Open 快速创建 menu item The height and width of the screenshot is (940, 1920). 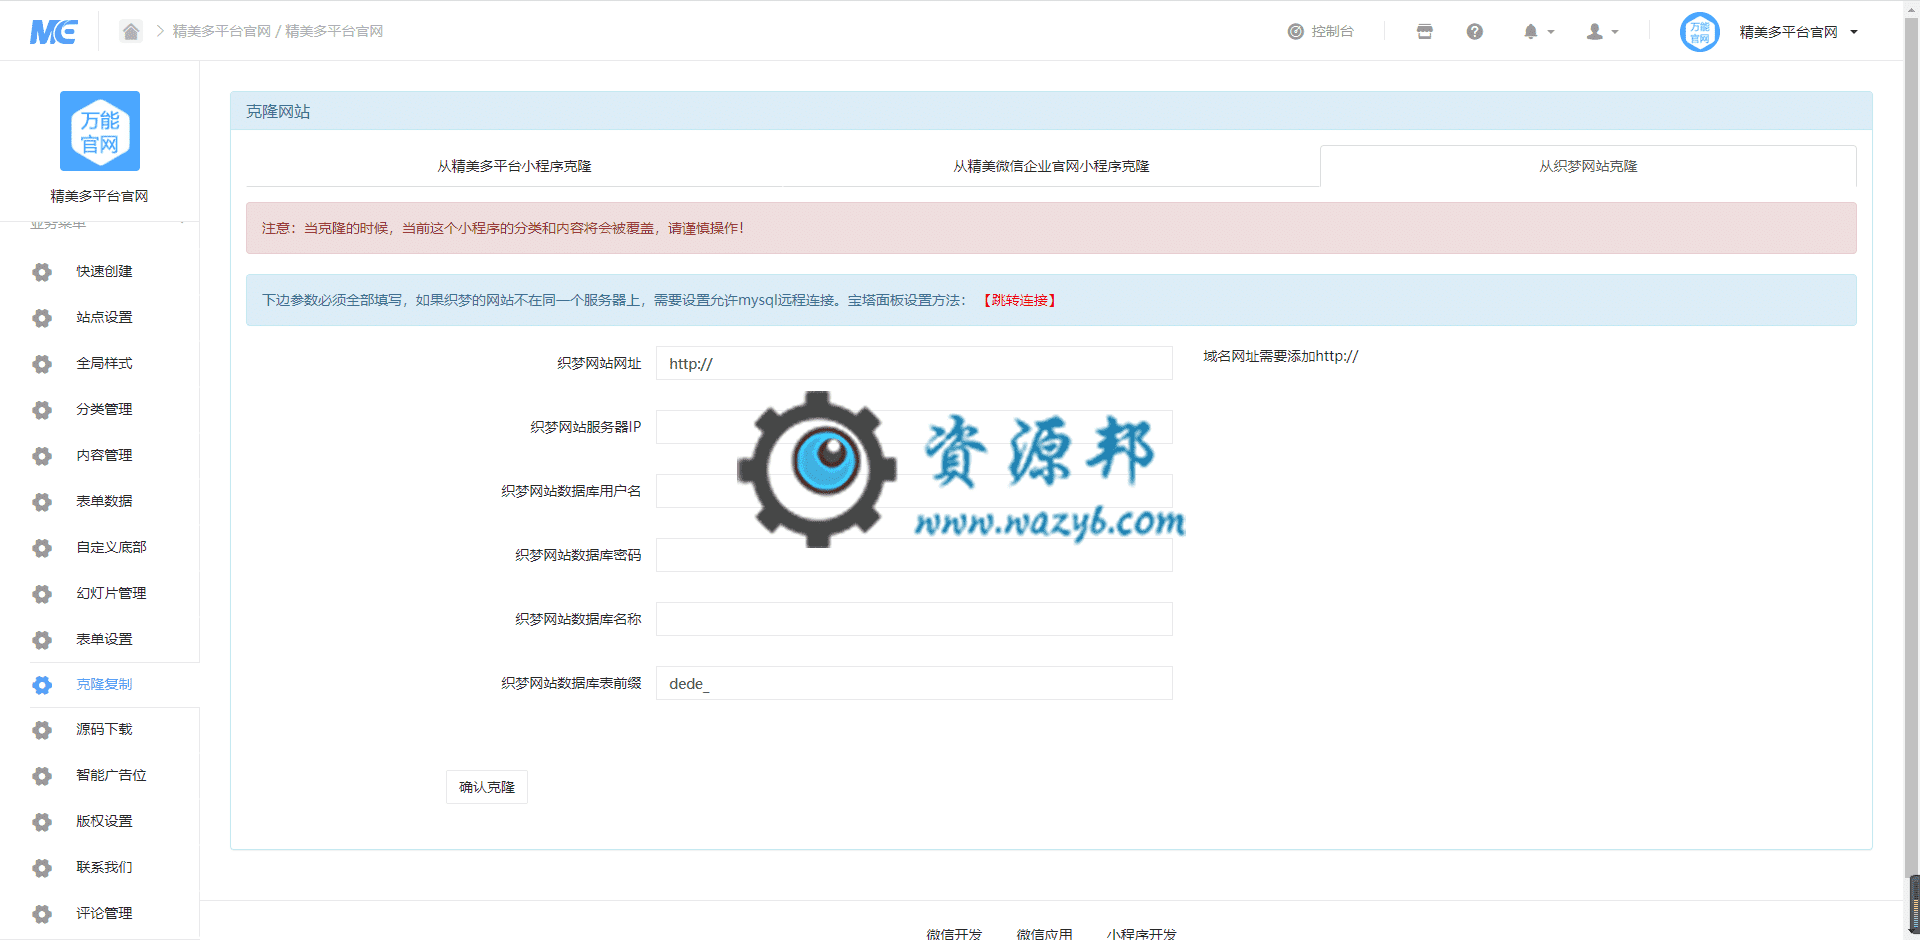click(104, 271)
